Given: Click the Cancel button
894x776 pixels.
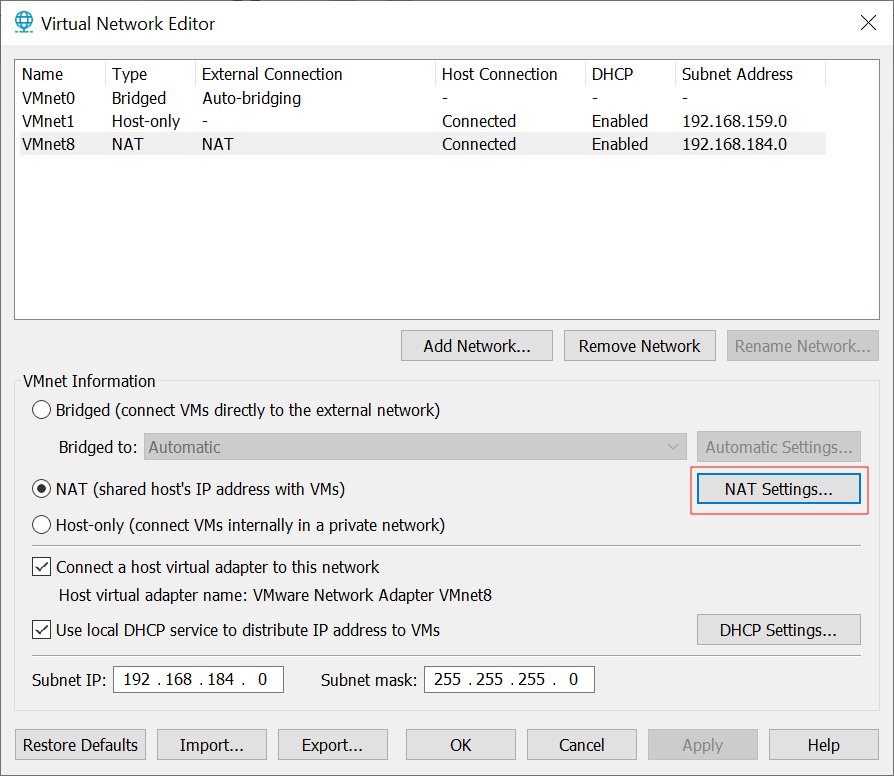Looking at the screenshot, I should [582, 745].
